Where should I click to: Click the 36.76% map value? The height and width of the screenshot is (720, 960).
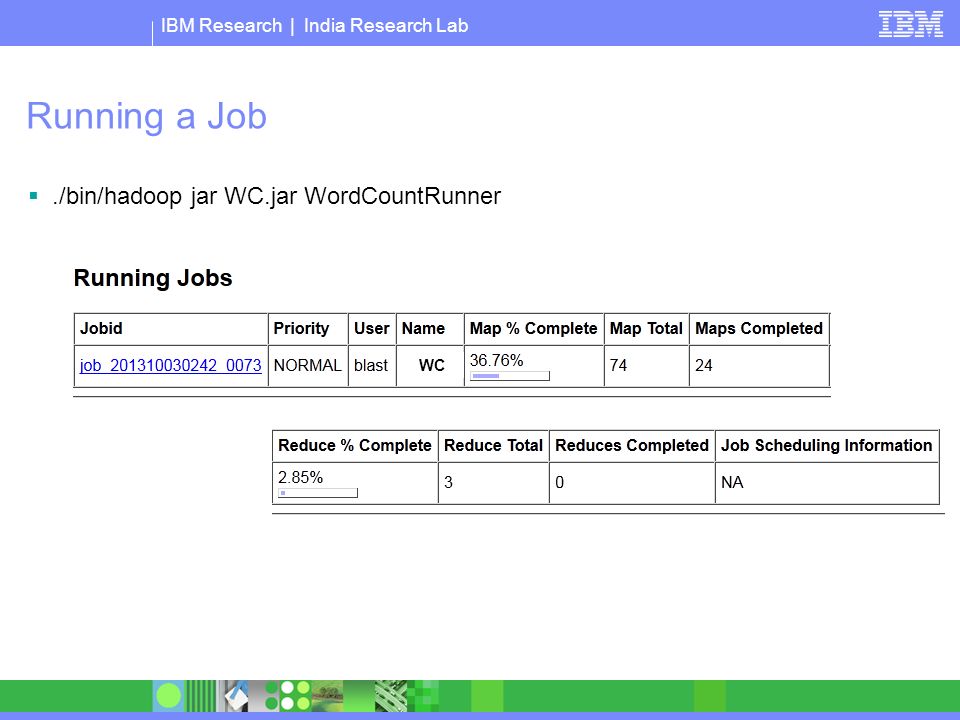point(497,360)
